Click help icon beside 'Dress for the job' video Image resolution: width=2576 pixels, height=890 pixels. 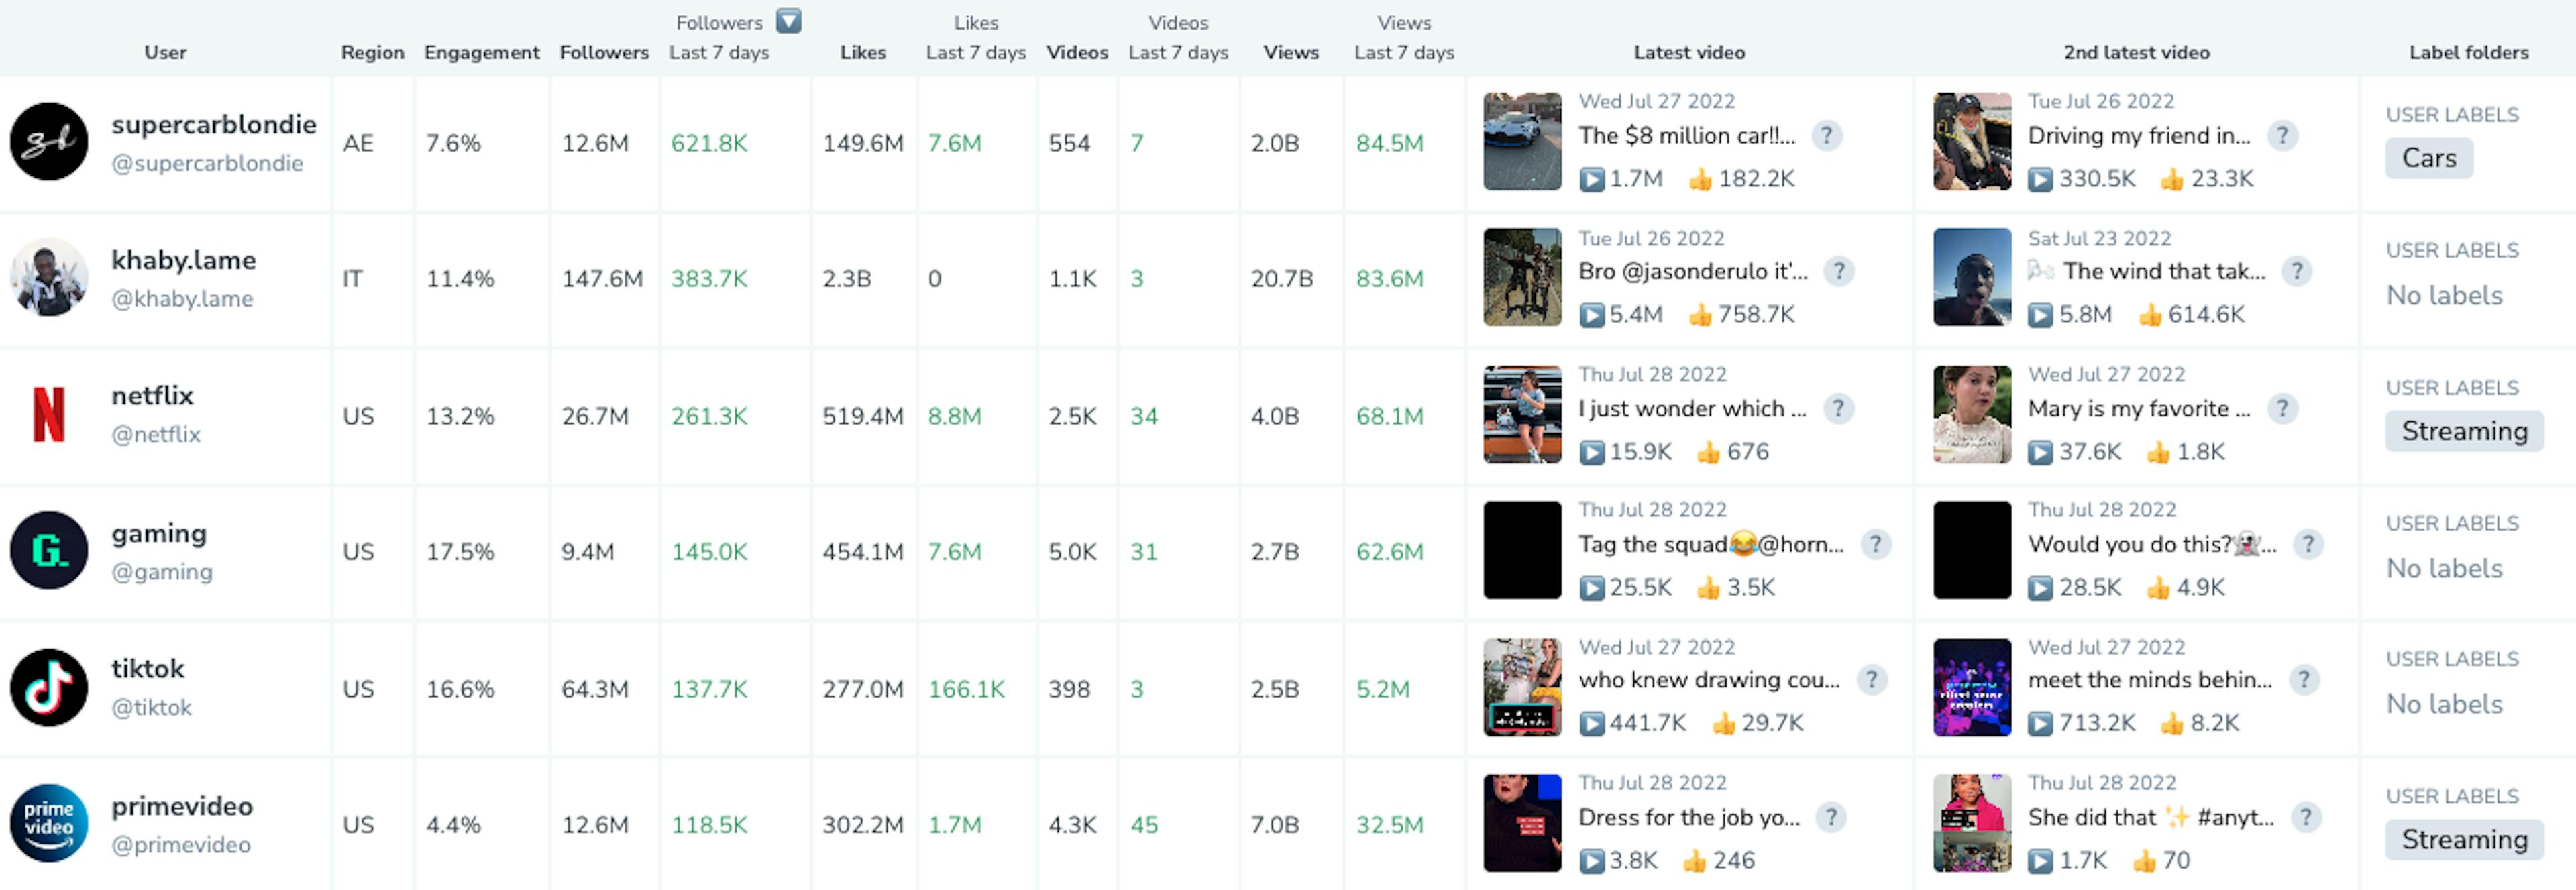click(x=1830, y=817)
